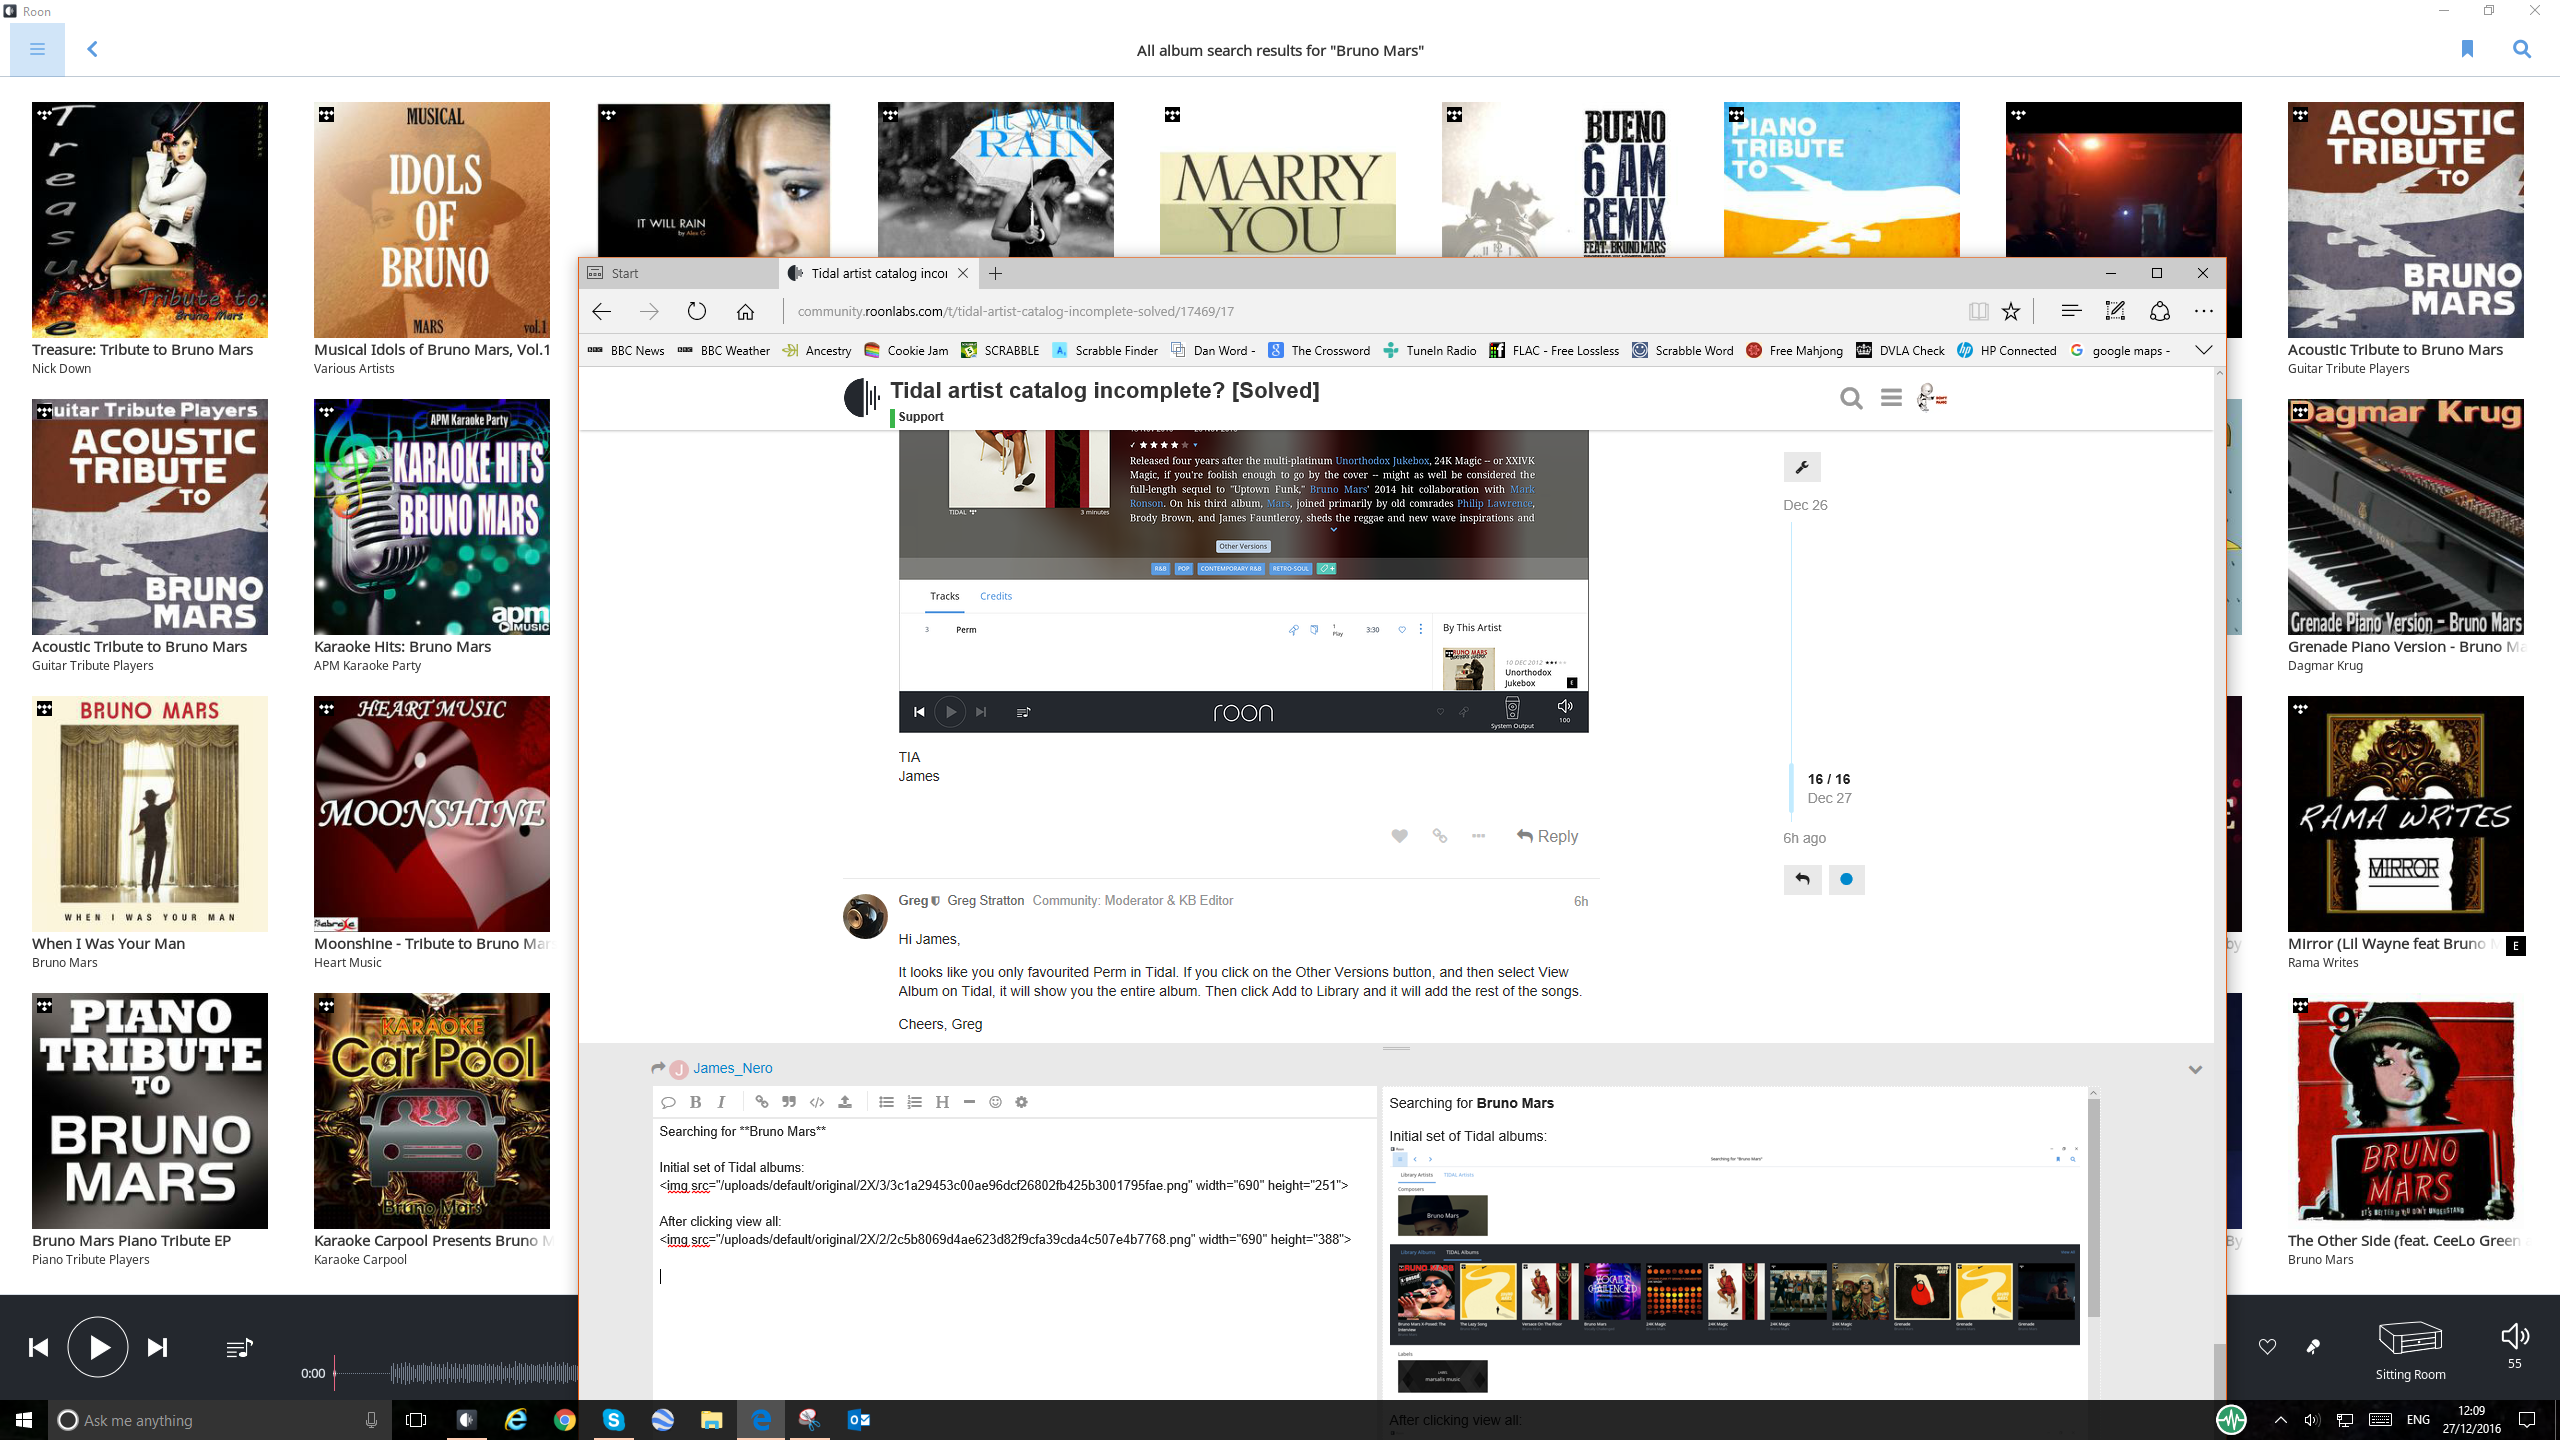This screenshot has width=2560, height=1440.
Task: Click the wrench topic admin button
Action: [x=1802, y=467]
